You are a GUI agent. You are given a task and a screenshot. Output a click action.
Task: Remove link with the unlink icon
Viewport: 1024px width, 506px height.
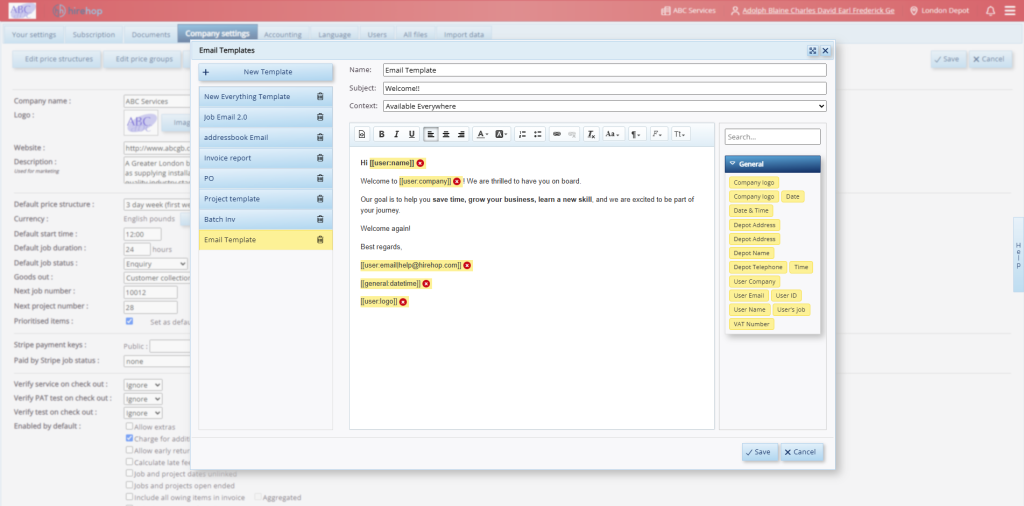[572, 134]
